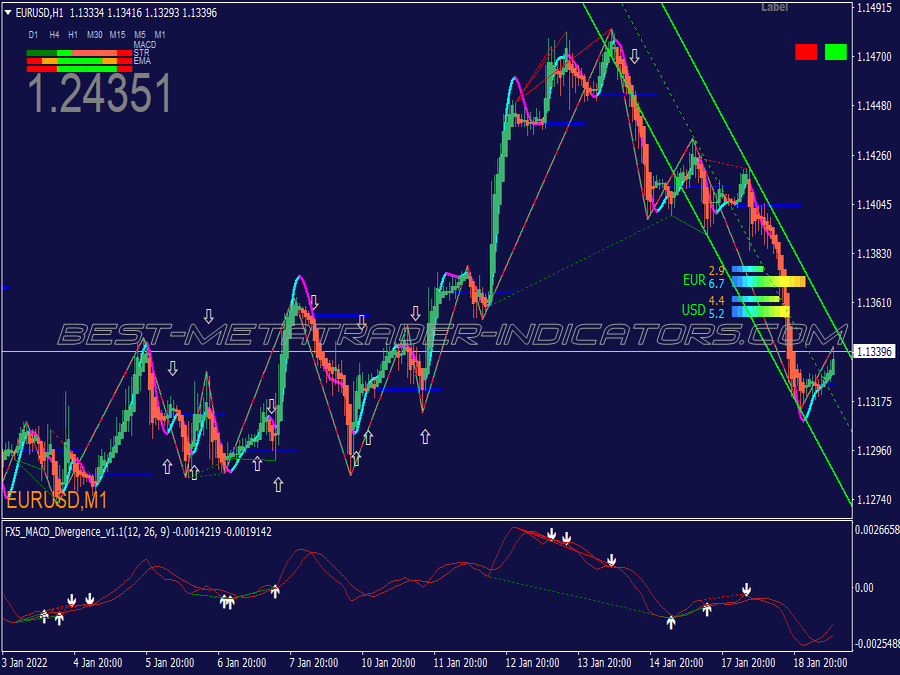The image size is (900, 675).
Task: Select the D1 timeframe label
Action: click(x=33, y=35)
